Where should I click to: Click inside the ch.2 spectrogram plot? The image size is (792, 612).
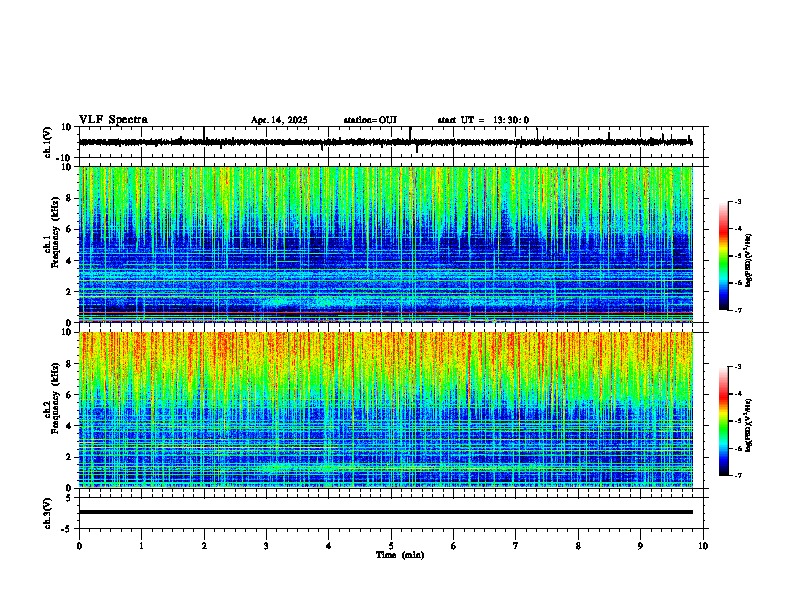pos(386,410)
